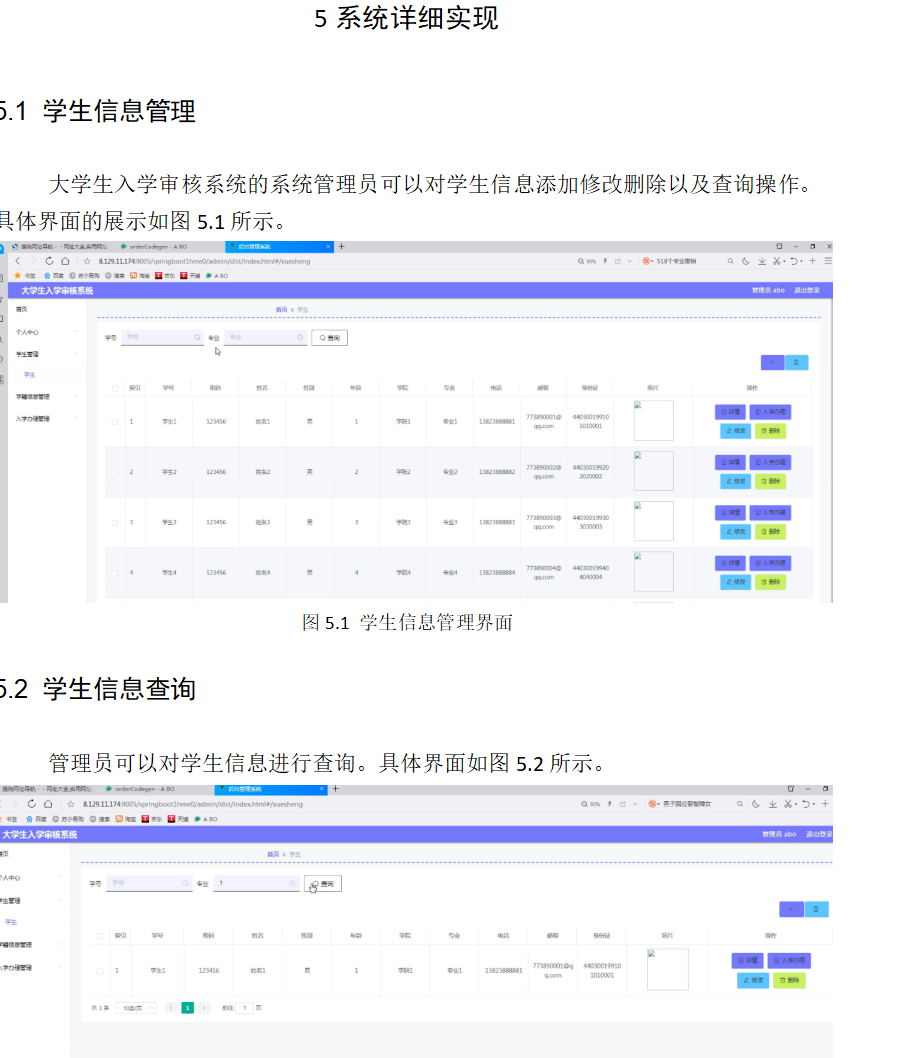The height and width of the screenshot is (1058, 914).
Task: Open 个人中心 from the sidebar menu
Action: coord(30,332)
